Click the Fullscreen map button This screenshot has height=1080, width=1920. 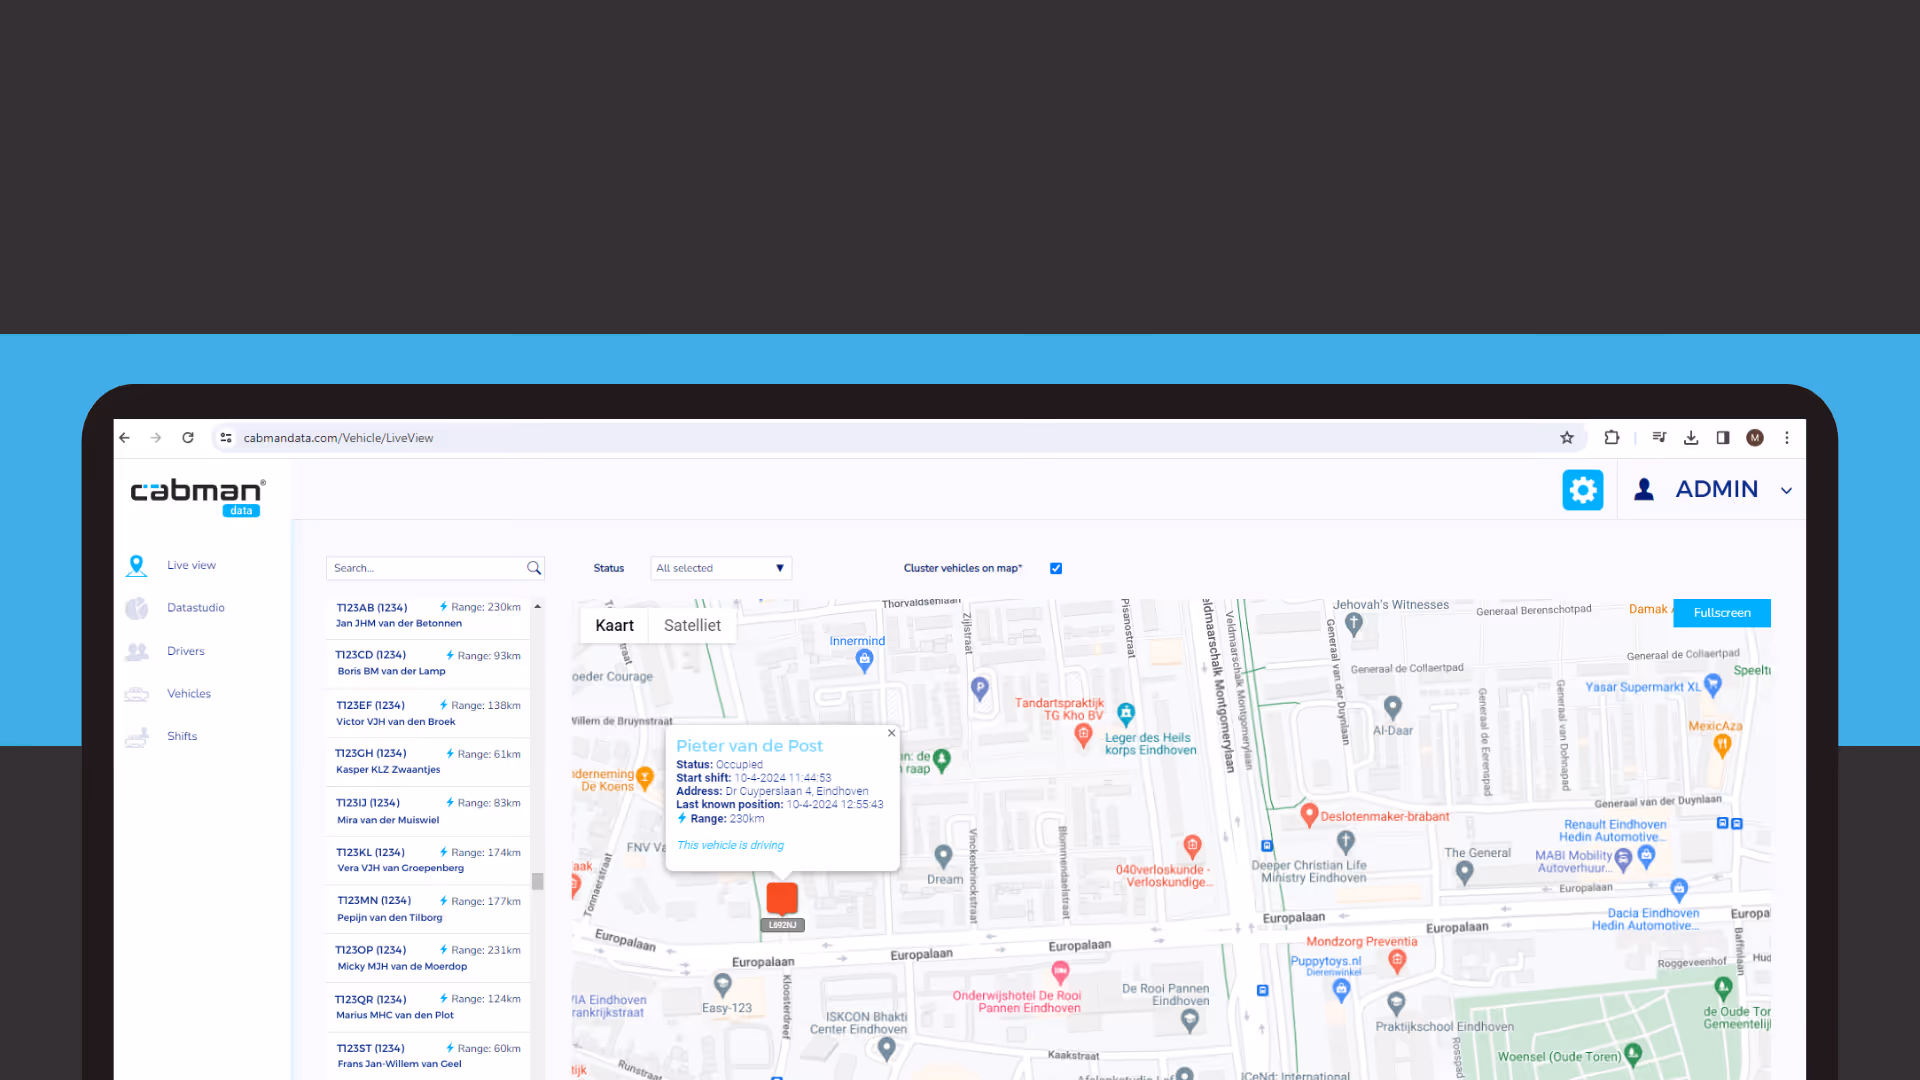(1721, 613)
